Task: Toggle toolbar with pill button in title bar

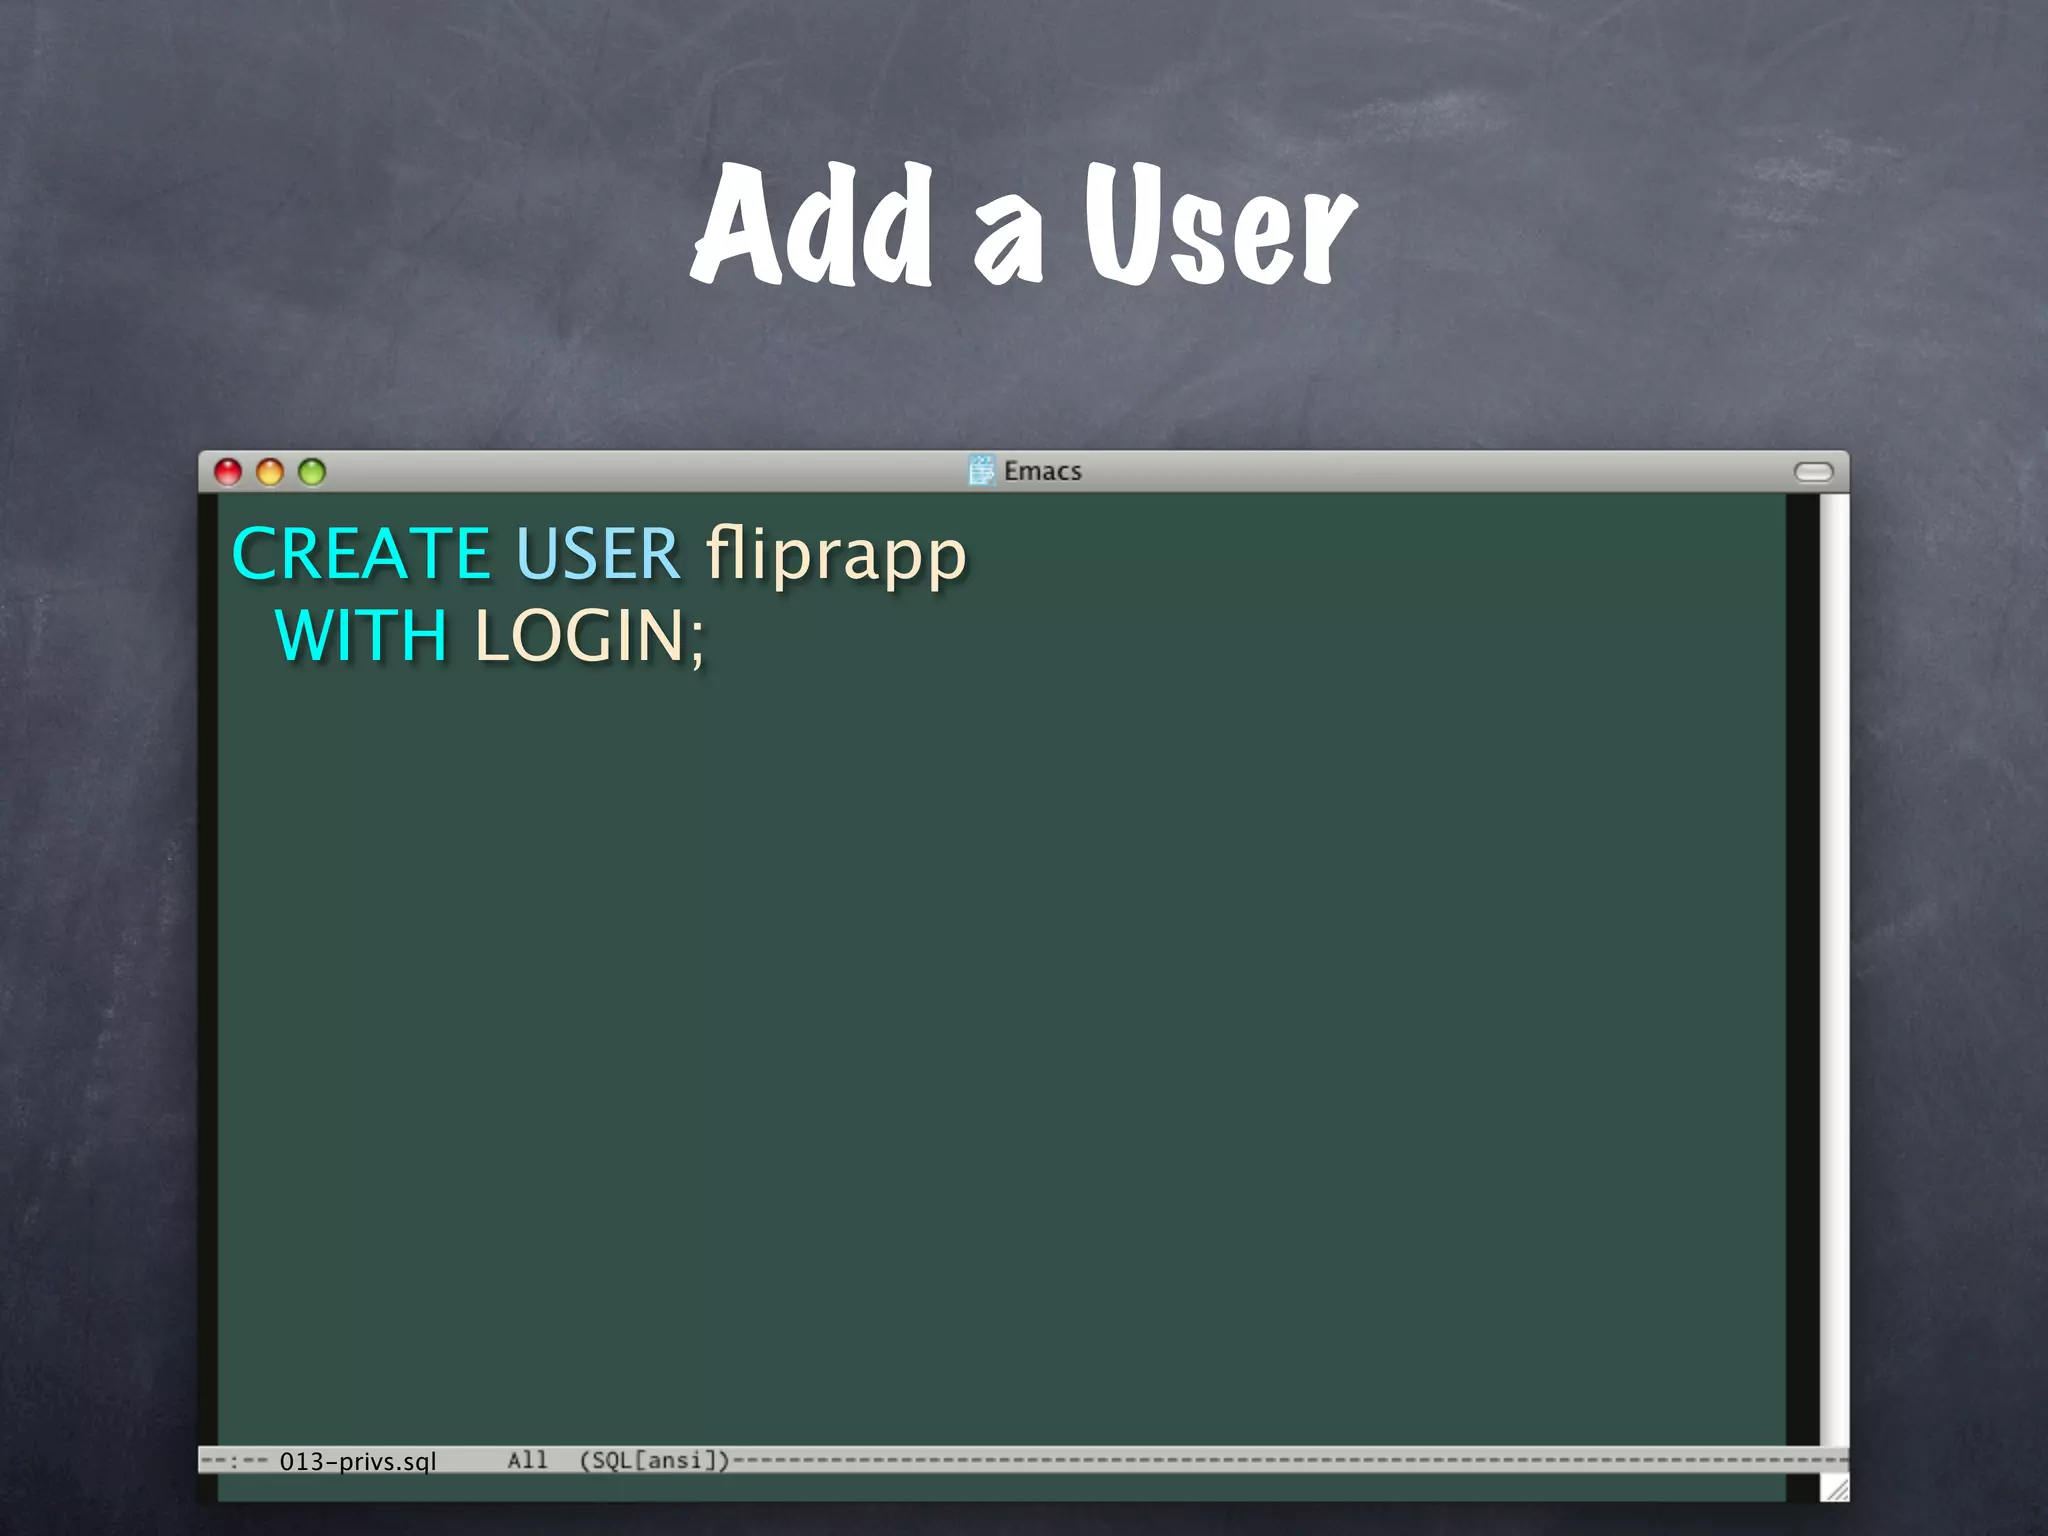Action: coord(1813,472)
